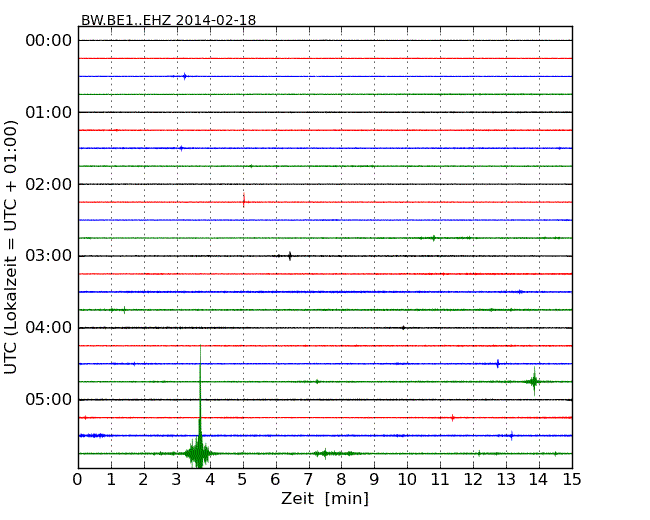
Task: Click x-axis tick label 9
Action: tap(374, 479)
